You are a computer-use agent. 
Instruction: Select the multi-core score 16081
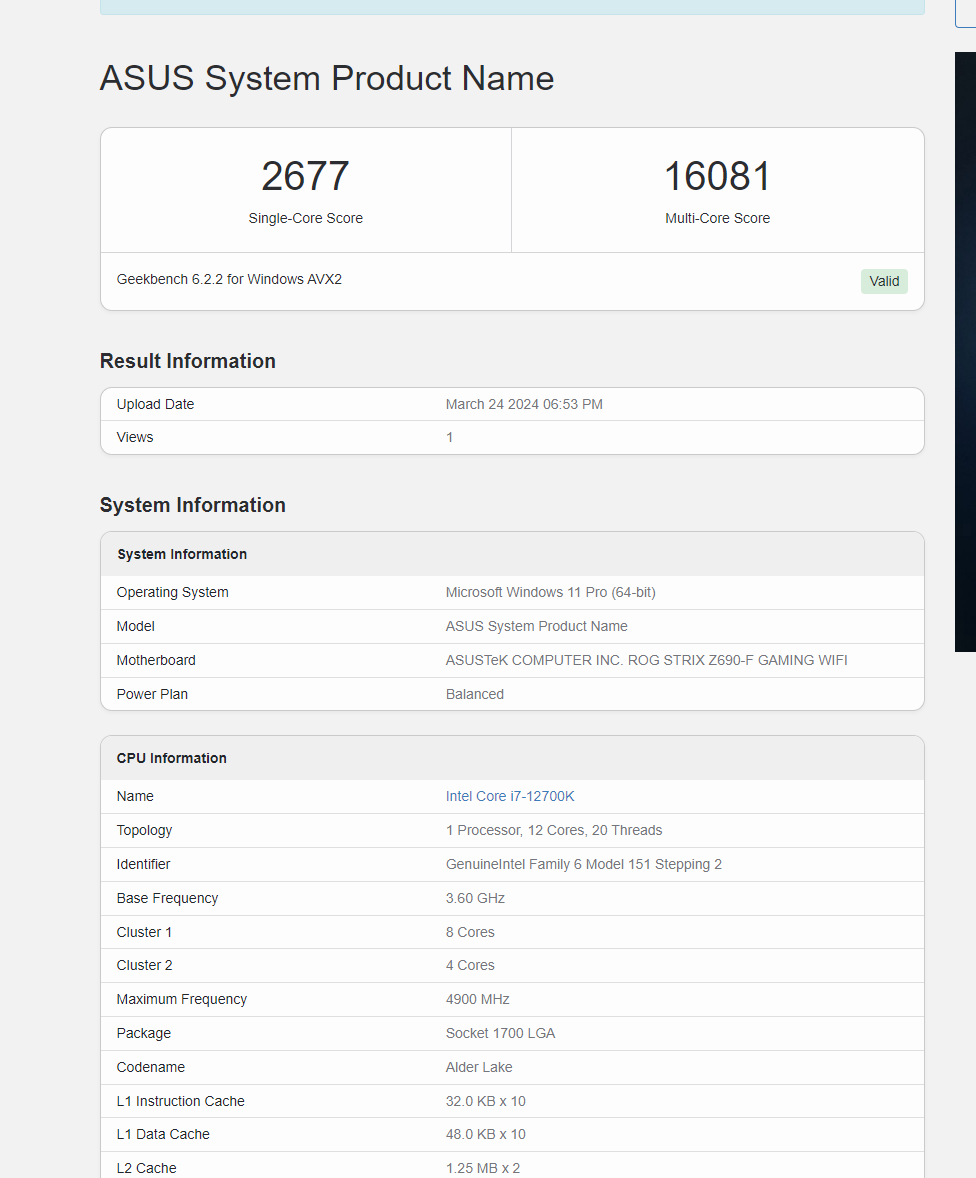click(718, 176)
